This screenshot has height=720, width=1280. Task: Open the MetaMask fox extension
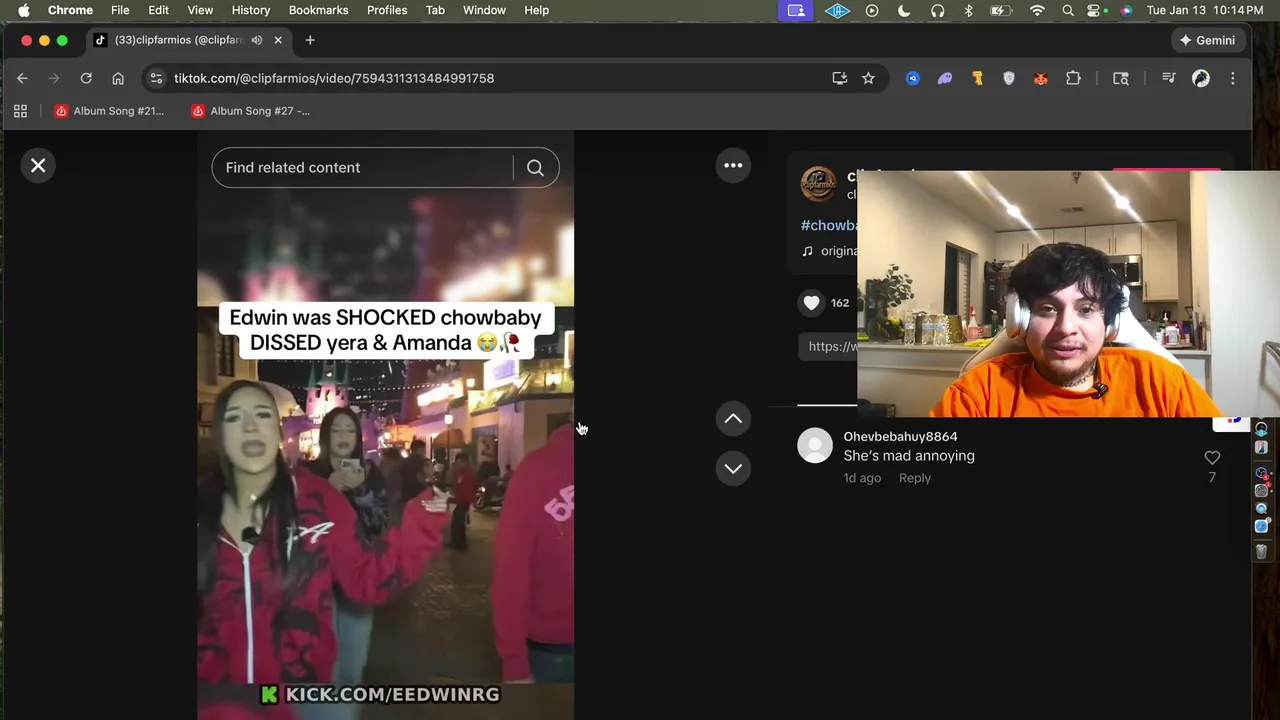coord(1041,78)
